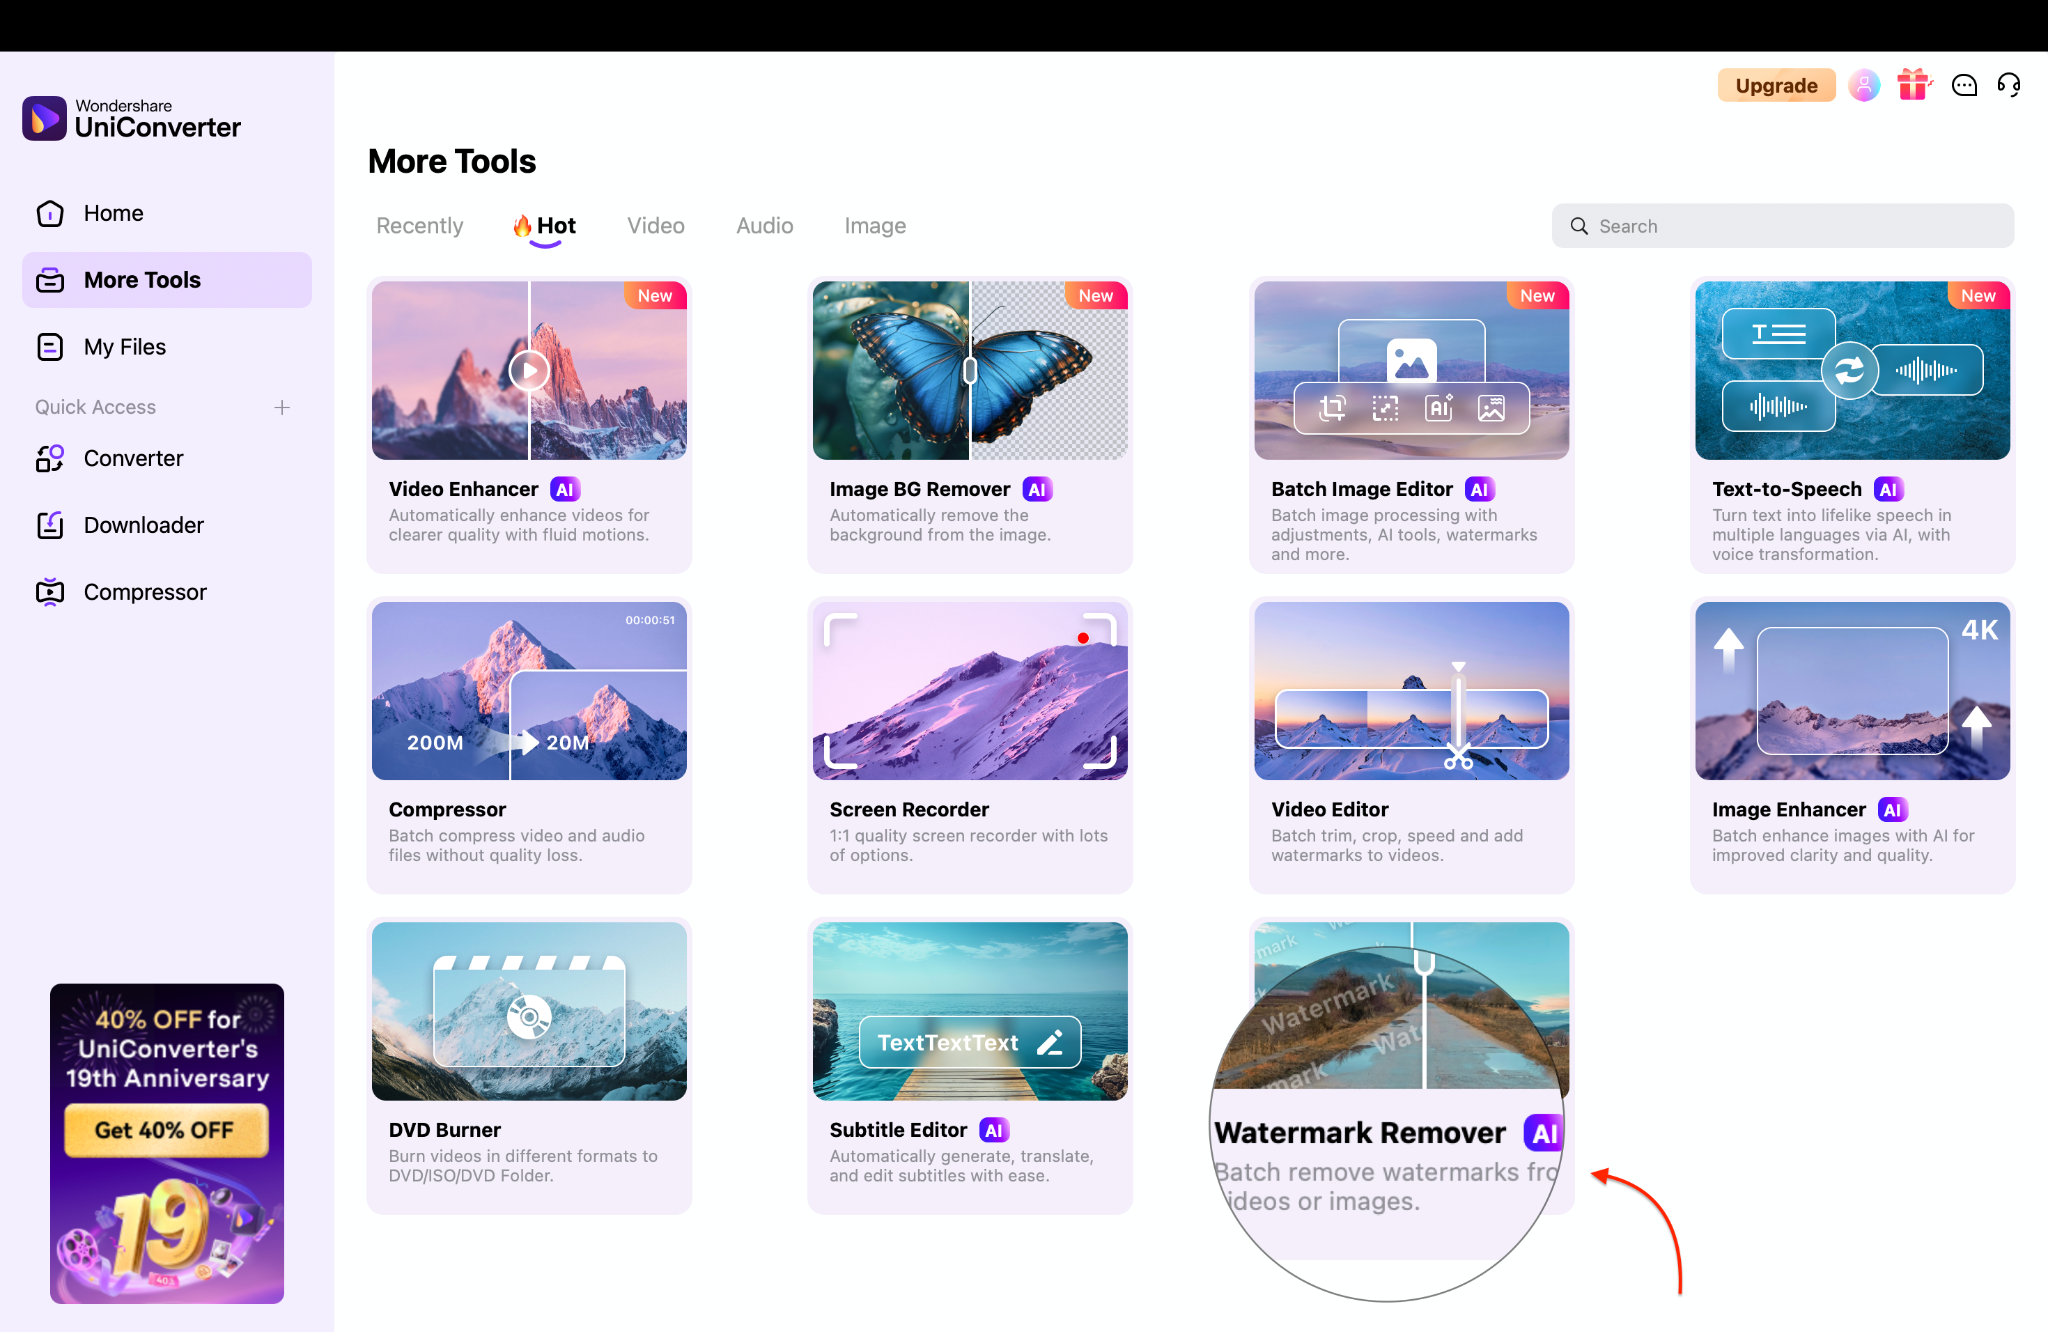Click the Upgrade button

1776,85
